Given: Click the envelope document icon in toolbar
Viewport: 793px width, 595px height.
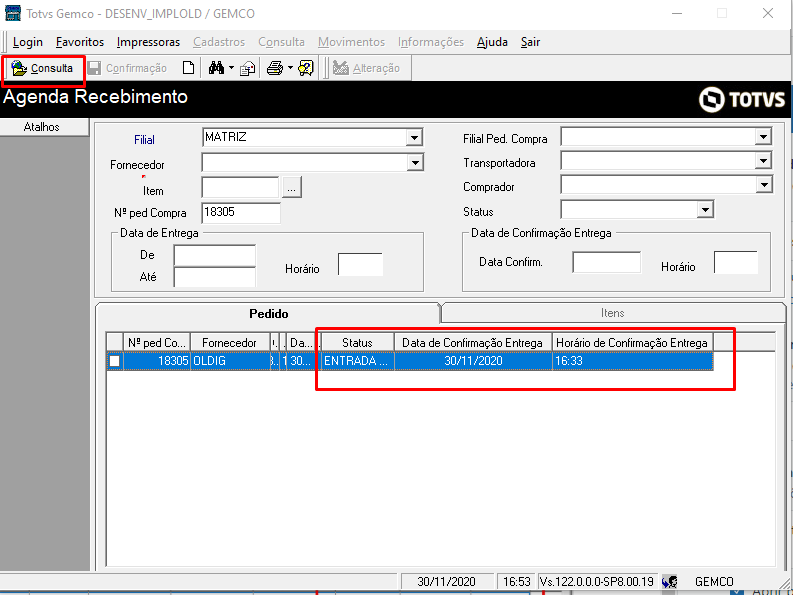Looking at the screenshot, I should [248, 68].
